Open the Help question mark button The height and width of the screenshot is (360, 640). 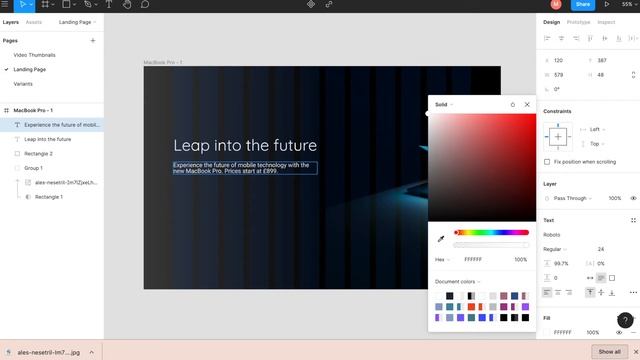pos(625,320)
